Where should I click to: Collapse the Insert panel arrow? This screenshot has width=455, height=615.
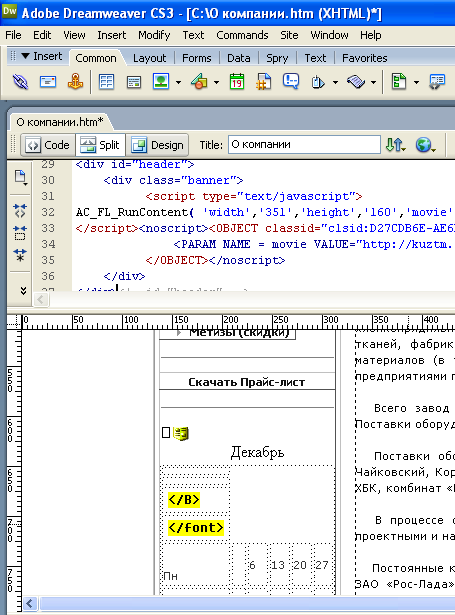pyautogui.click(x=25, y=56)
